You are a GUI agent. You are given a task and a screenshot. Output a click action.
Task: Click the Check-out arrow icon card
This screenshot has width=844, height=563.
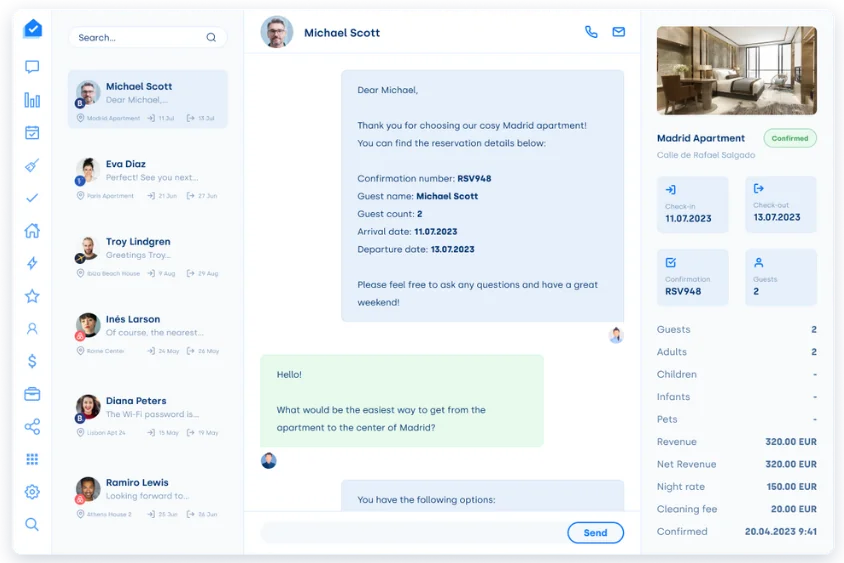(781, 205)
